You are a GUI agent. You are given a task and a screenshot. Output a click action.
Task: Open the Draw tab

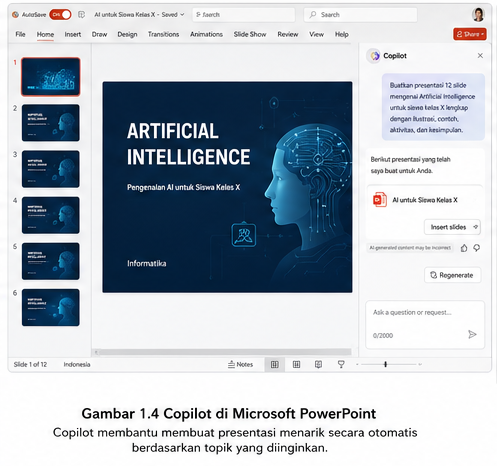(x=99, y=34)
